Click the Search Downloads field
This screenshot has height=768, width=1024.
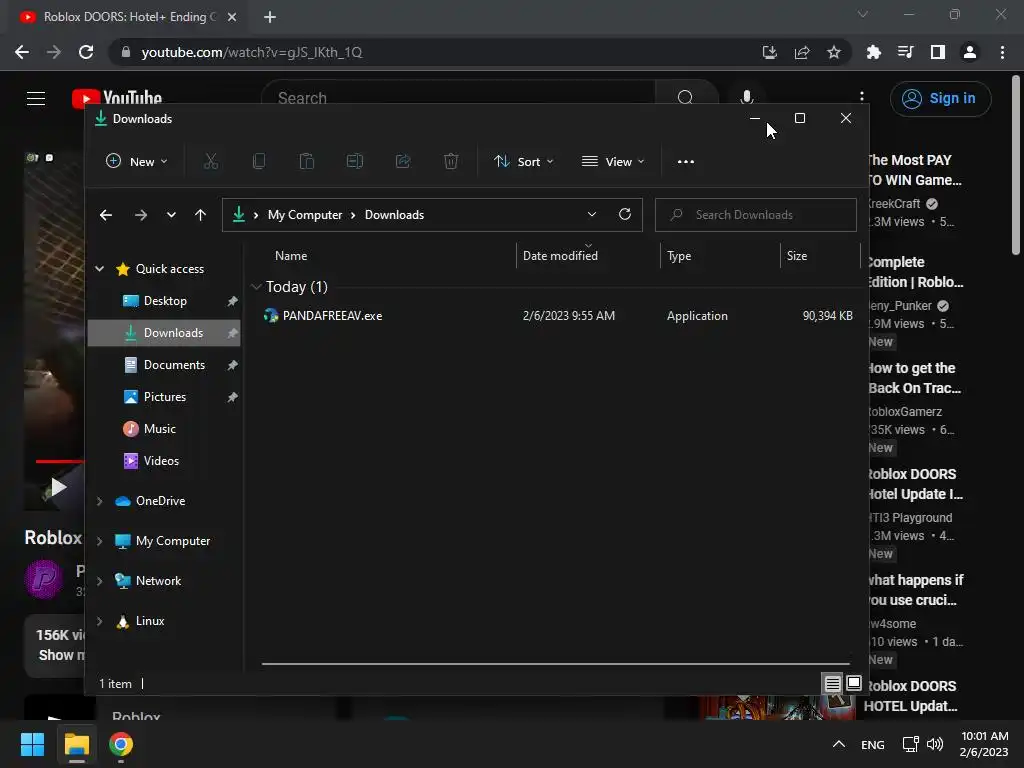tap(756, 215)
